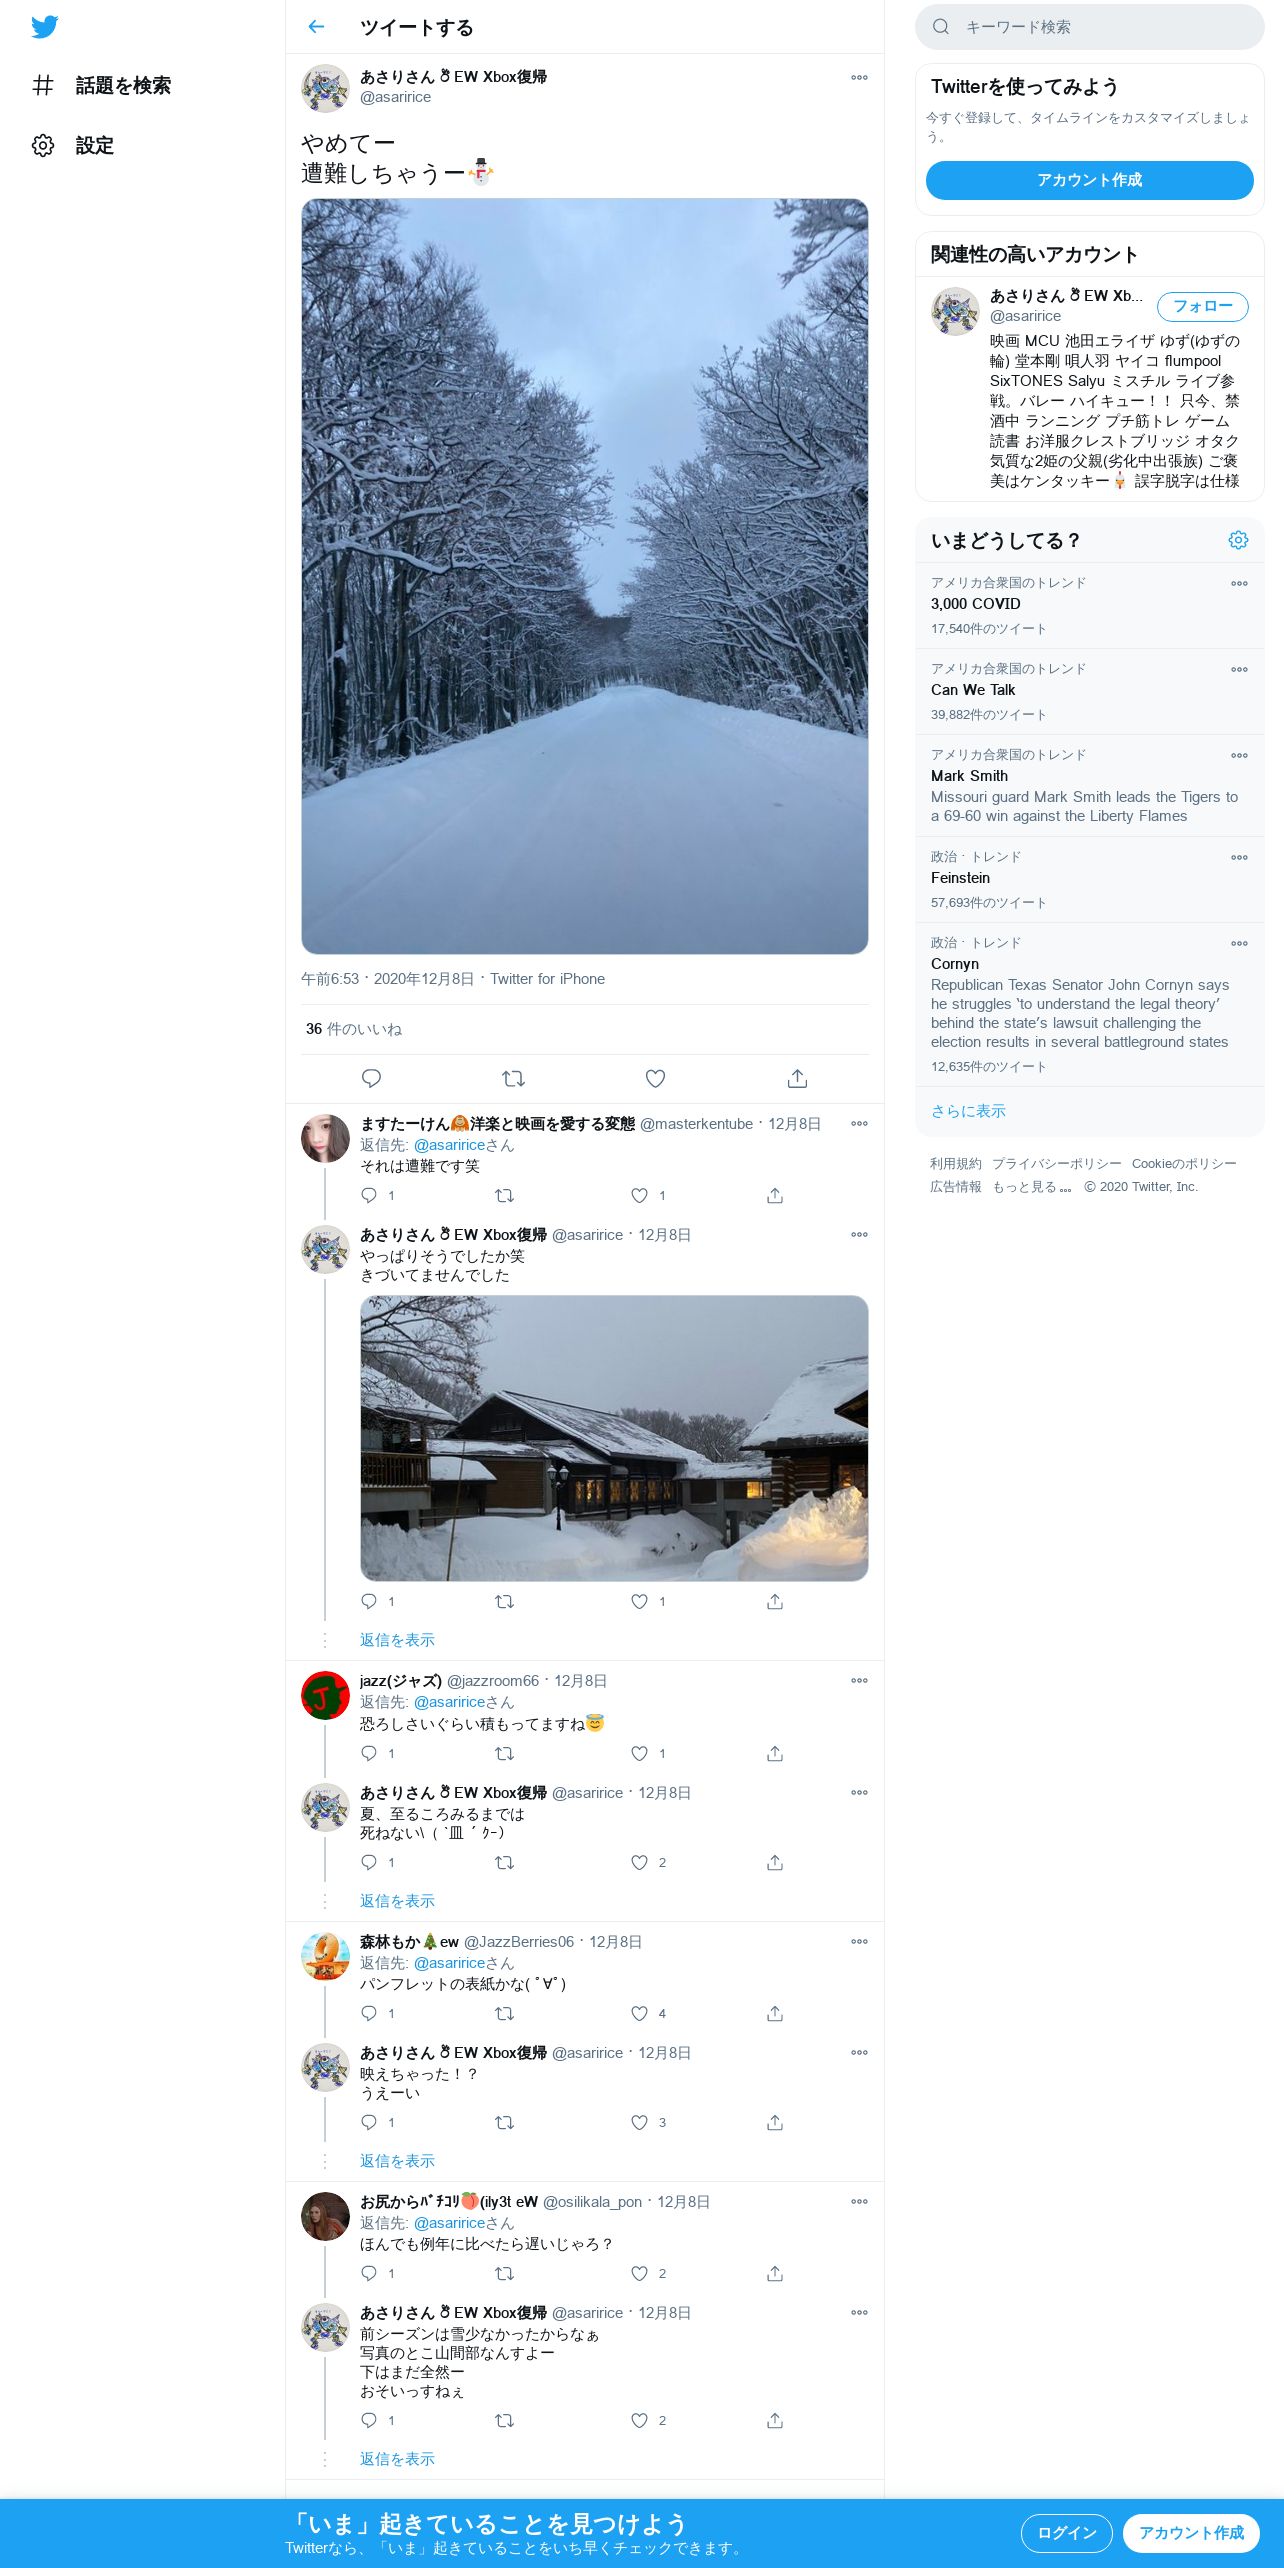Screen dimensions: 1284x2568
Task: Click the アカウント作成 button in the sidebar
Action: [x=1090, y=180]
